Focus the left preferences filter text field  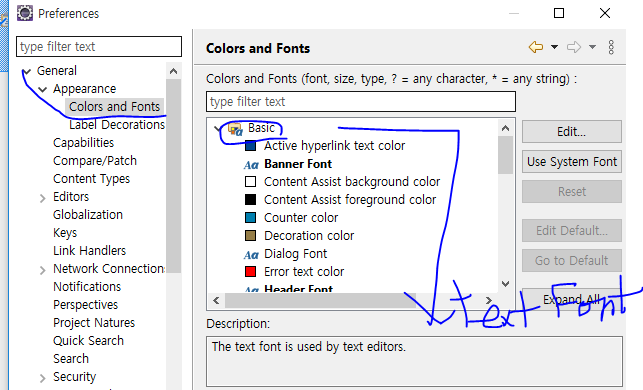[x=99, y=47]
